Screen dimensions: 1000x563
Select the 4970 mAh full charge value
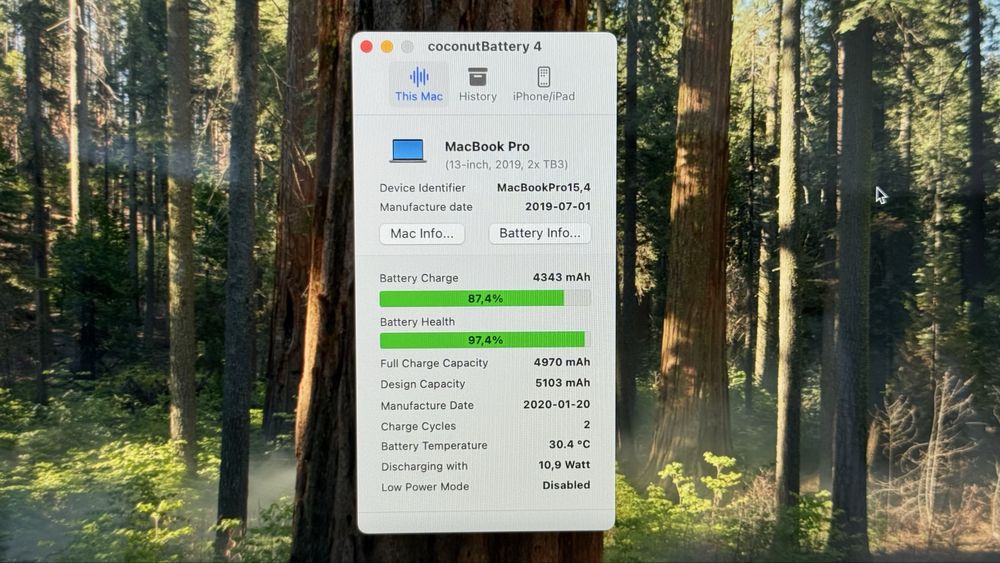[x=562, y=362]
